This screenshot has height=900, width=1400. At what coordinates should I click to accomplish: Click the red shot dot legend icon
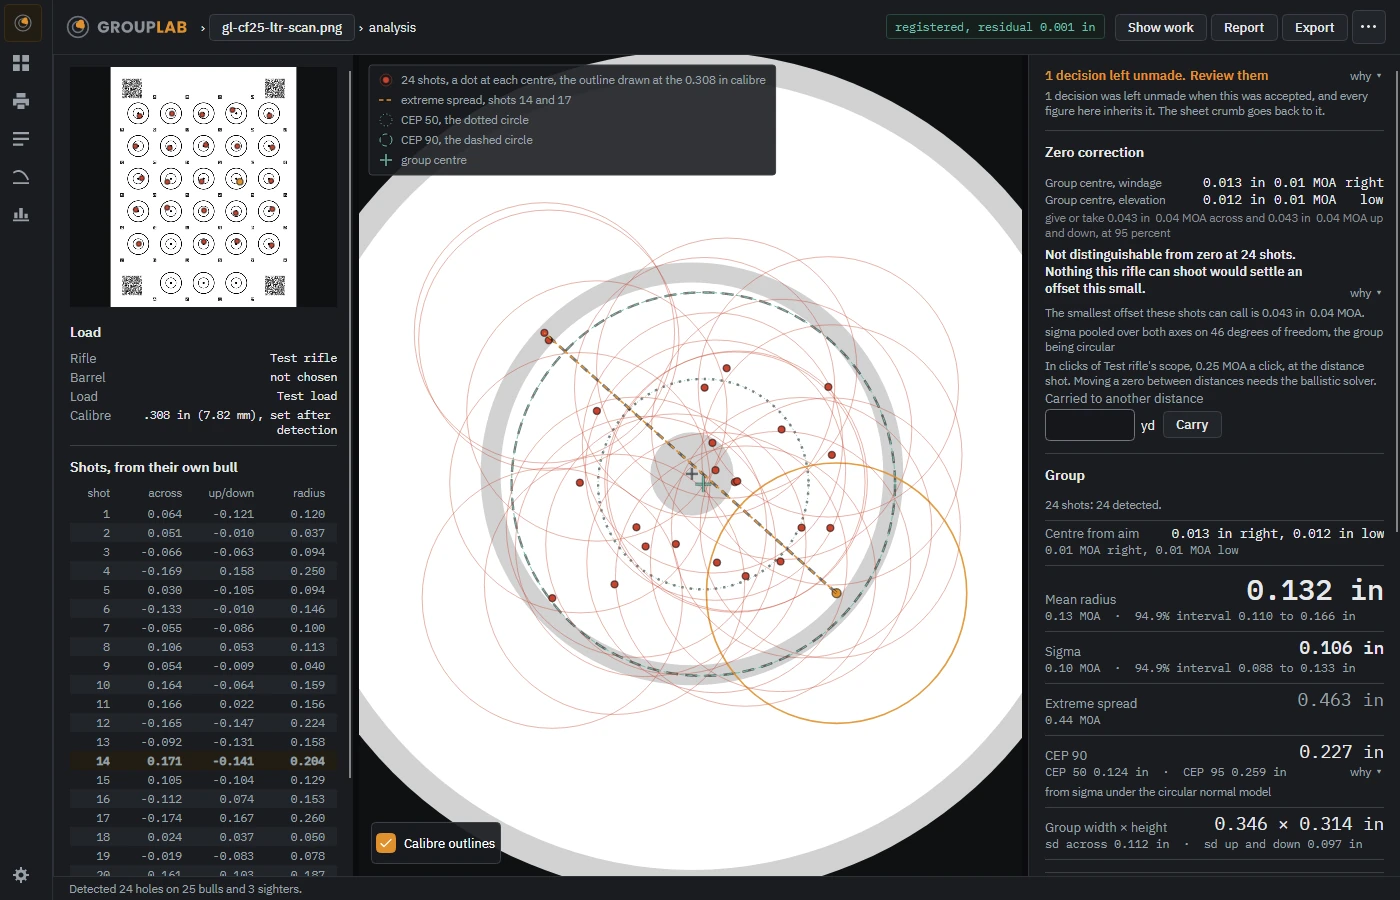386,80
